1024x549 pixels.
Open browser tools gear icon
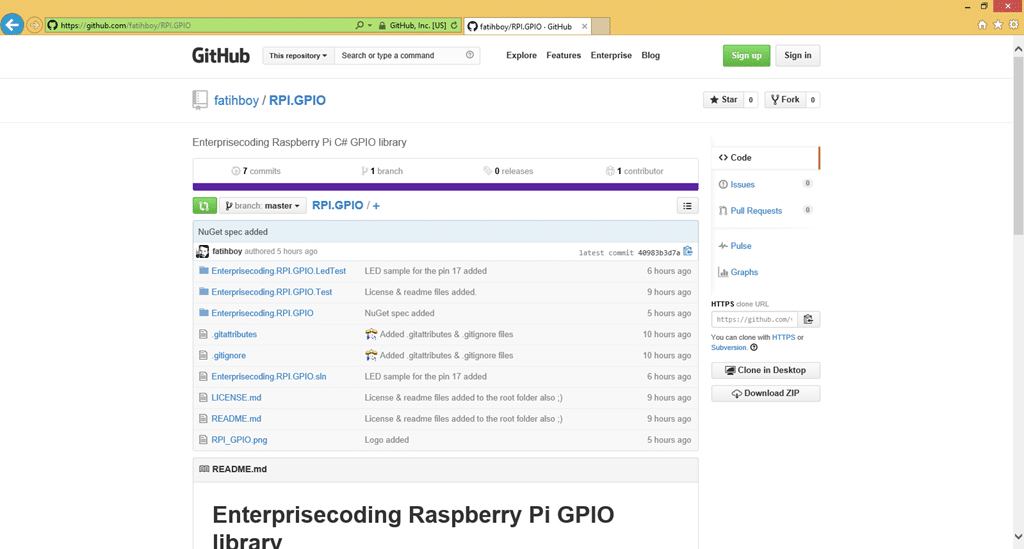click(1014, 25)
